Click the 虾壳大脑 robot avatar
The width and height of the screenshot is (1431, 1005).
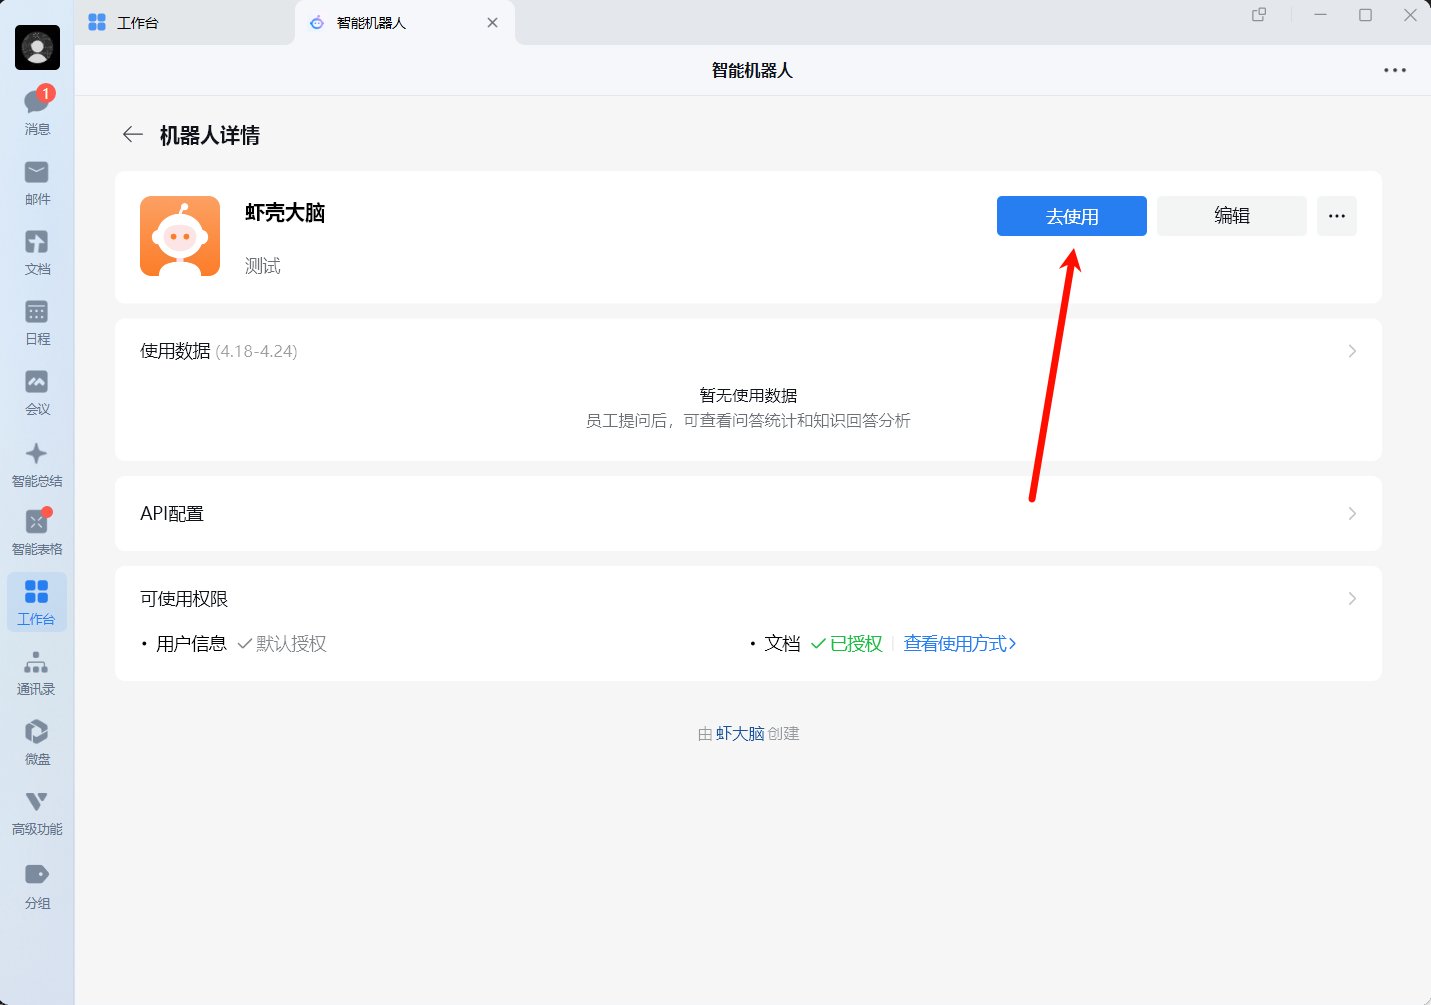coord(180,236)
